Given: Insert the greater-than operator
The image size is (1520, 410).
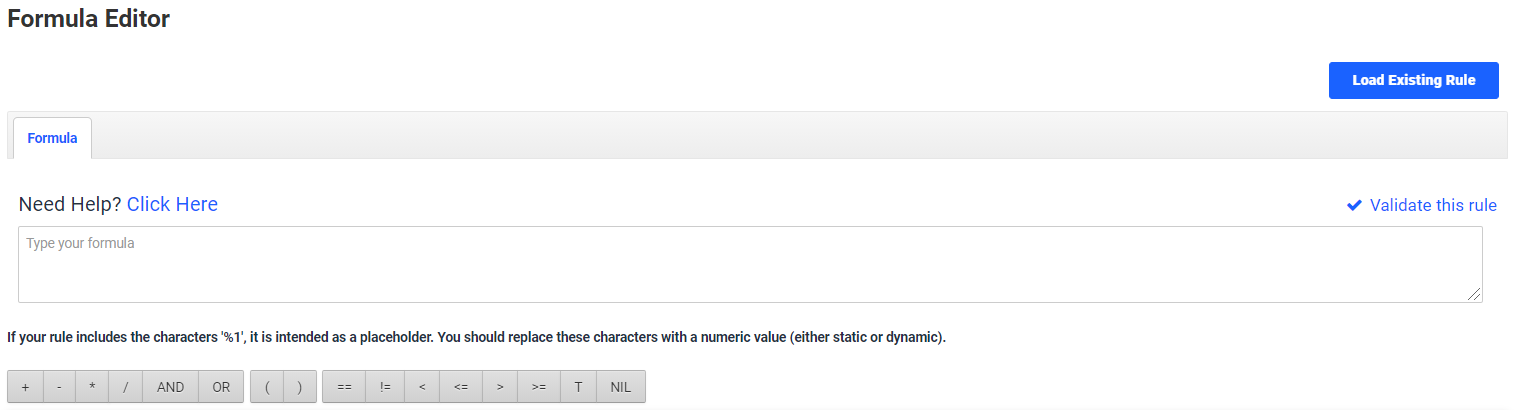Looking at the screenshot, I should [x=499, y=387].
